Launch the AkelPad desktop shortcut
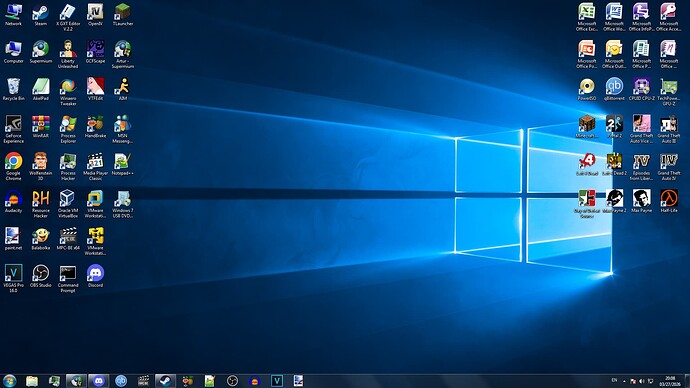 pyautogui.click(x=40, y=90)
